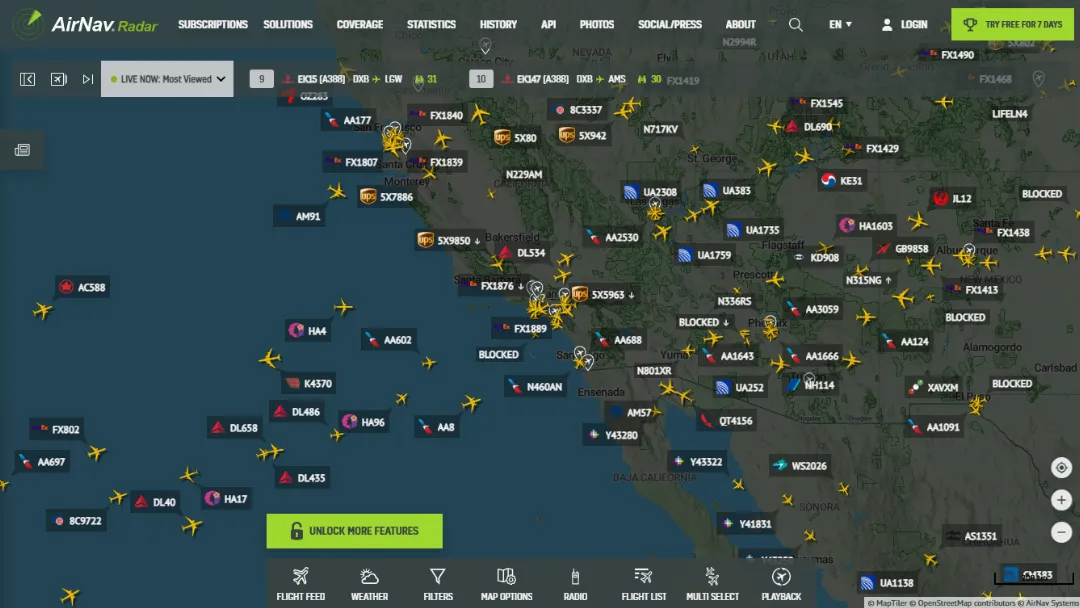Activate the Multi Select tool
The width and height of the screenshot is (1080, 608).
click(712, 584)
